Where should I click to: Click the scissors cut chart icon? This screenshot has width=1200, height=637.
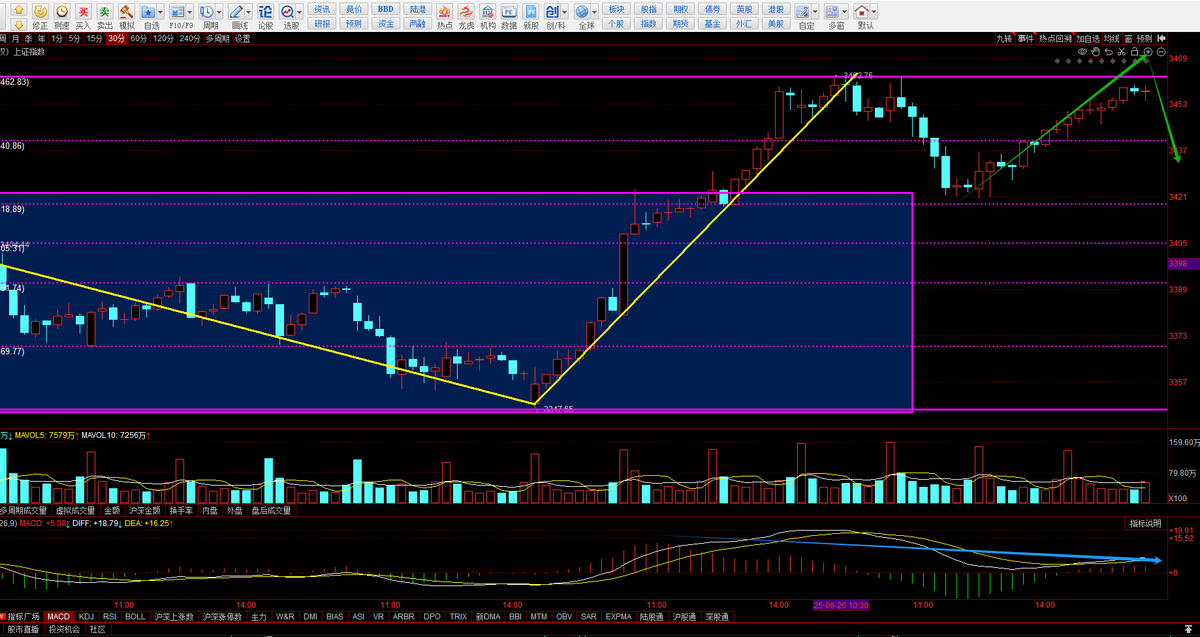point(1122,51)
